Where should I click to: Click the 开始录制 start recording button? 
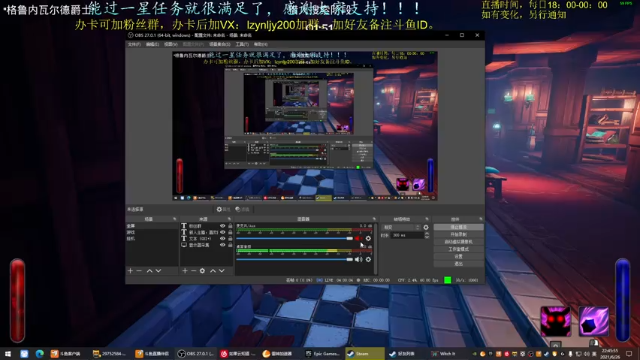(458, 234)
